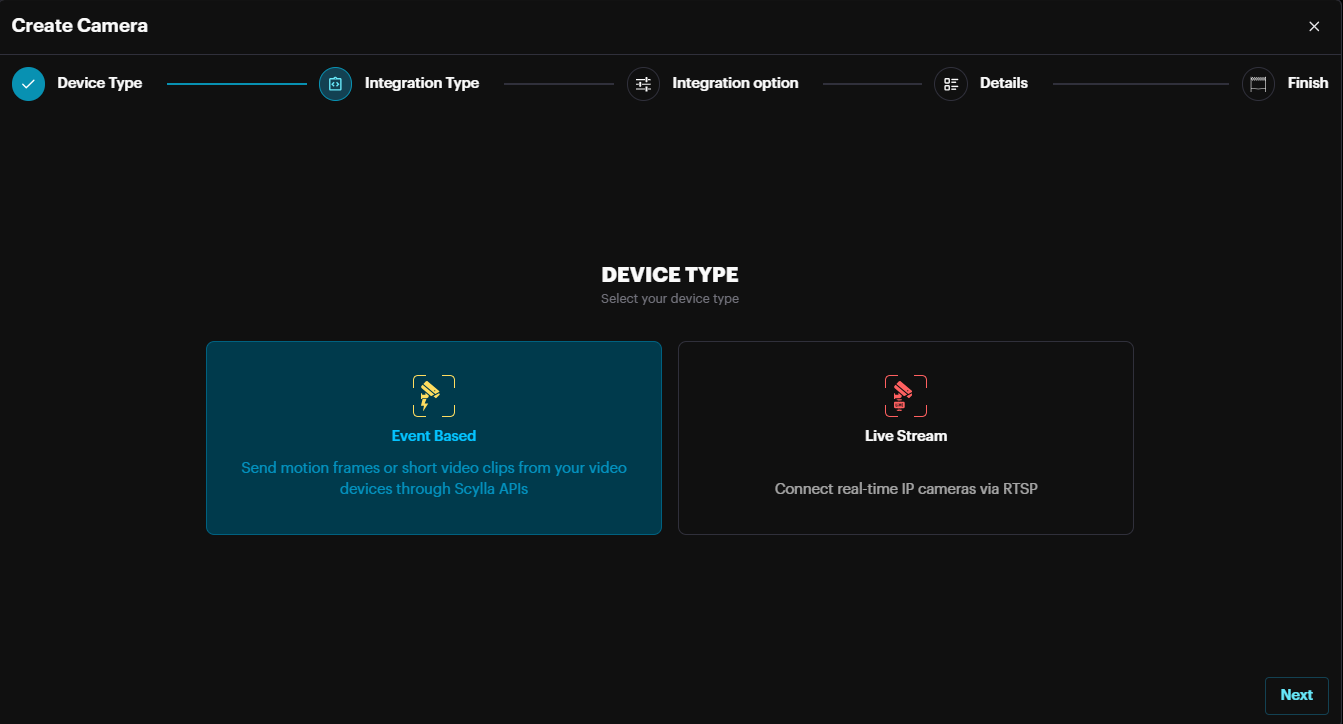The image size is (1343, 724).
Task: Click the Live Stream title text
Action: [x=905, y=436]
